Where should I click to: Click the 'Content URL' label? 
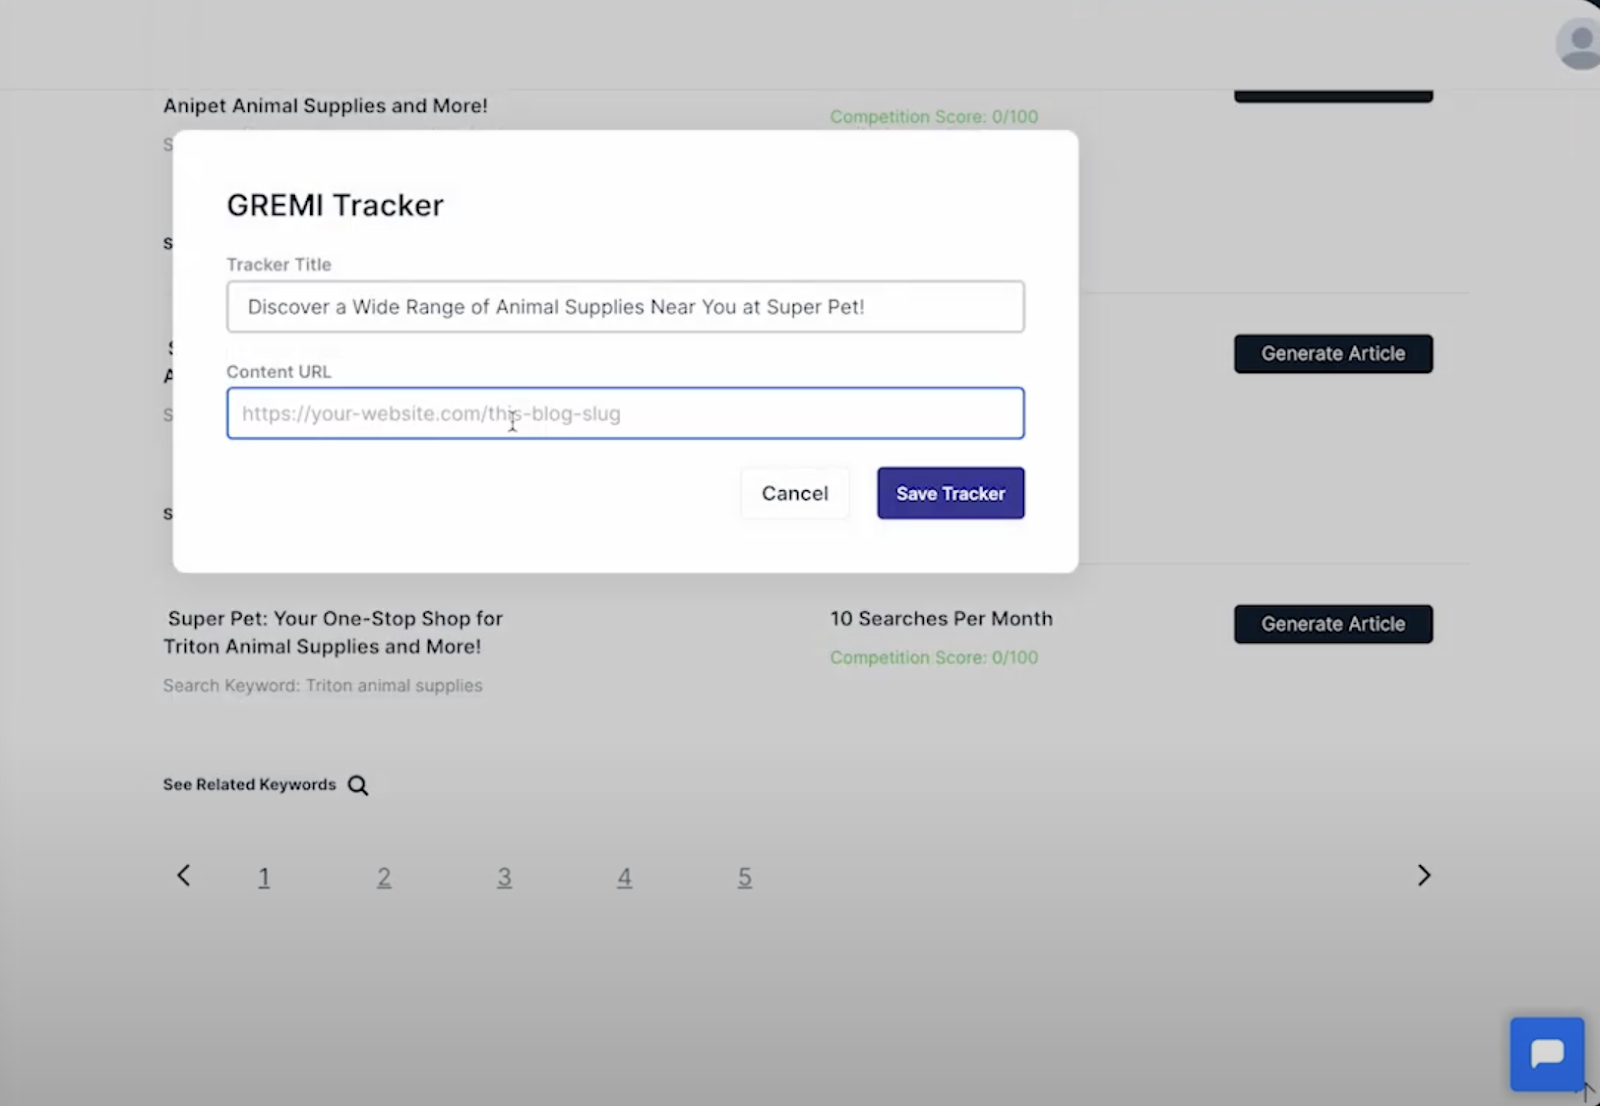(x=279, y=372)
